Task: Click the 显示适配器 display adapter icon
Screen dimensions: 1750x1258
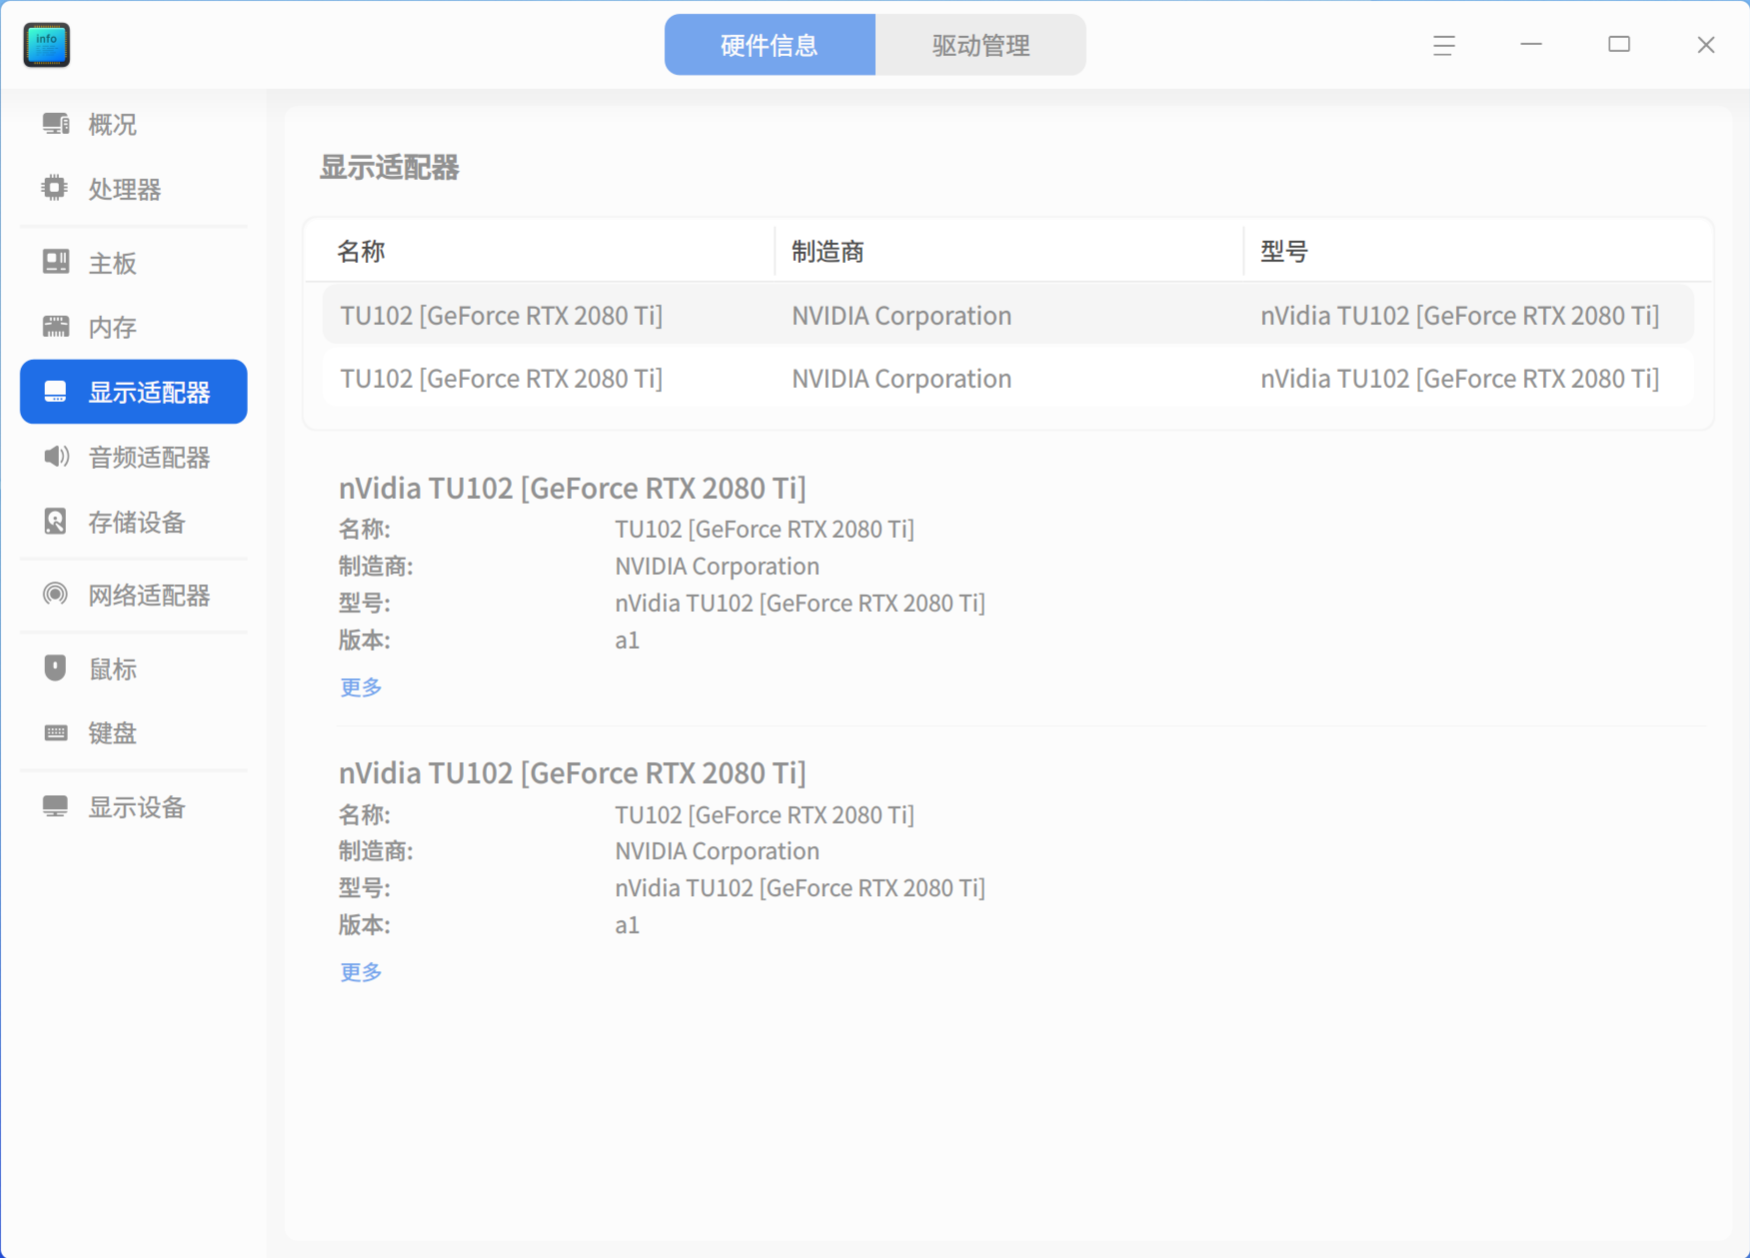Action: 56,392
